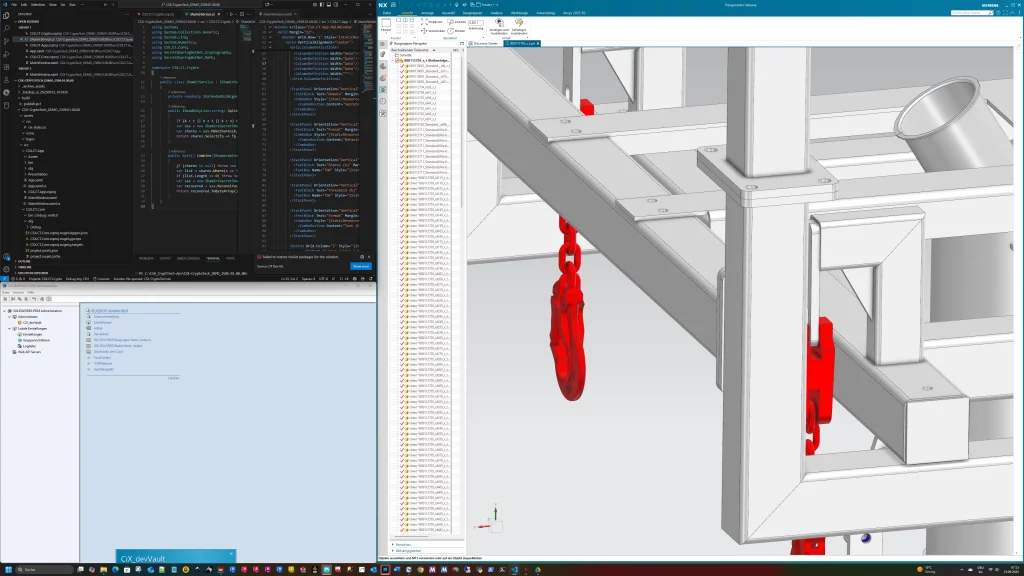Uncheck the second component in Baugruppen-Navigator

[x=404, y=70]
